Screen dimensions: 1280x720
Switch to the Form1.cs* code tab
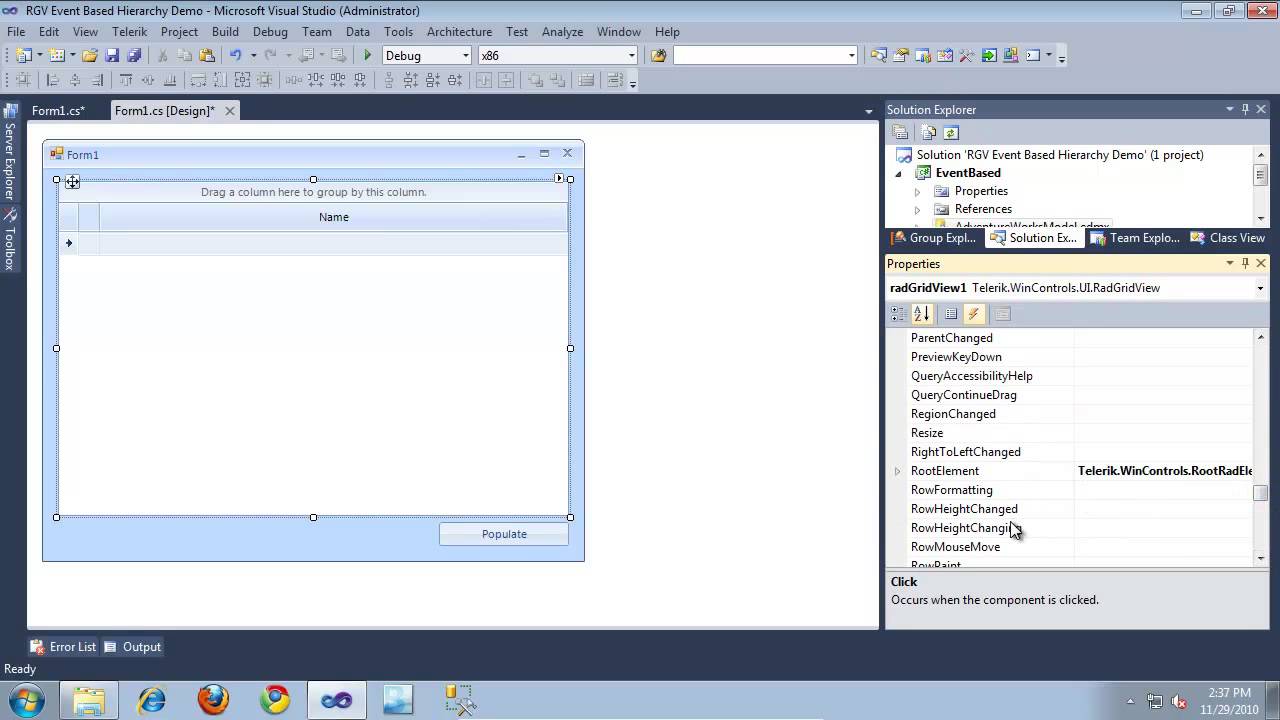pyautogui.click(x=58, y=111)
